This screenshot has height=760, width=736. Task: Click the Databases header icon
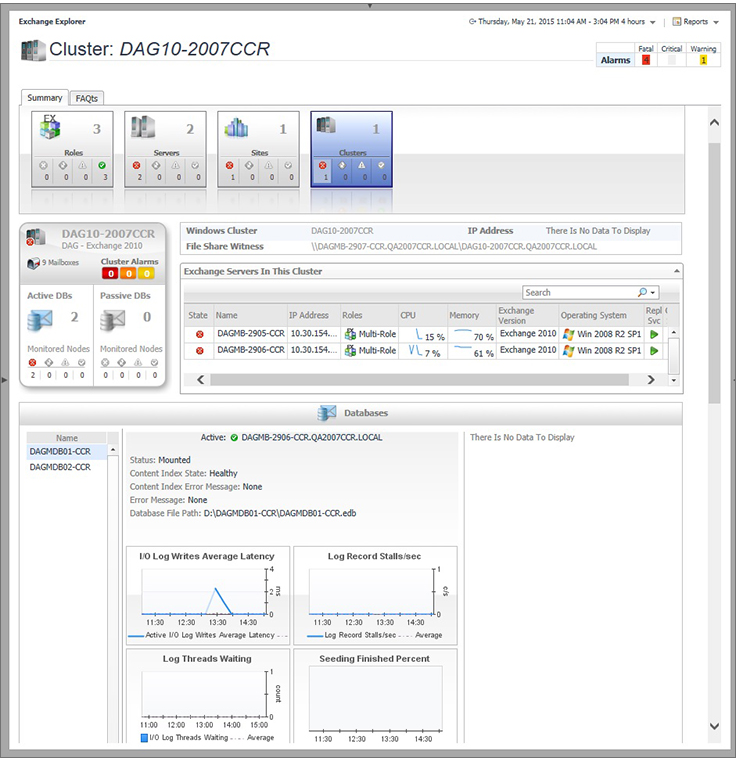327,413
